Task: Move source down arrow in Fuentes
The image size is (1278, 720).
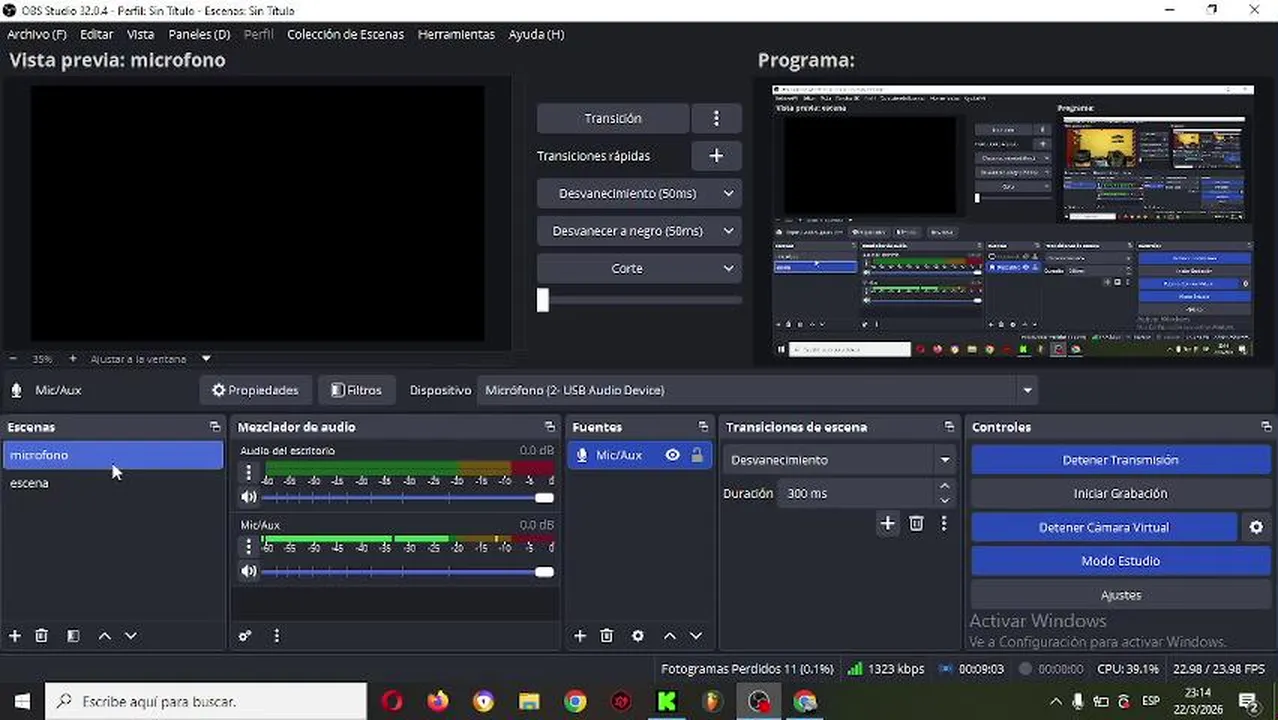Action: click(x=696, y=636)
